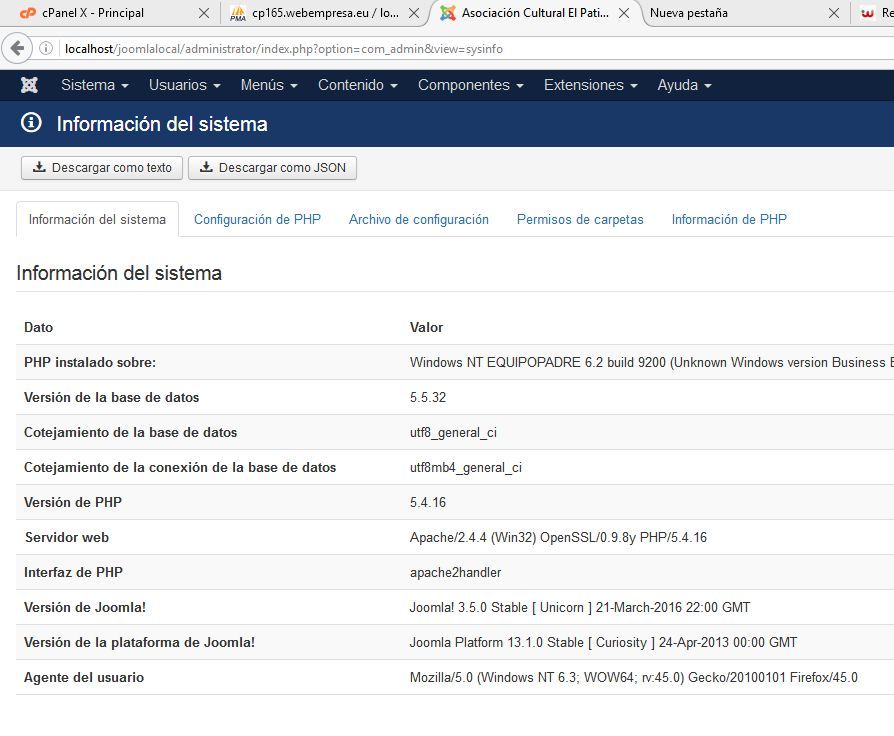Click the PHP version value 5.4.16
Viewport: 894px width, 736px height.
tap(428, 502)
